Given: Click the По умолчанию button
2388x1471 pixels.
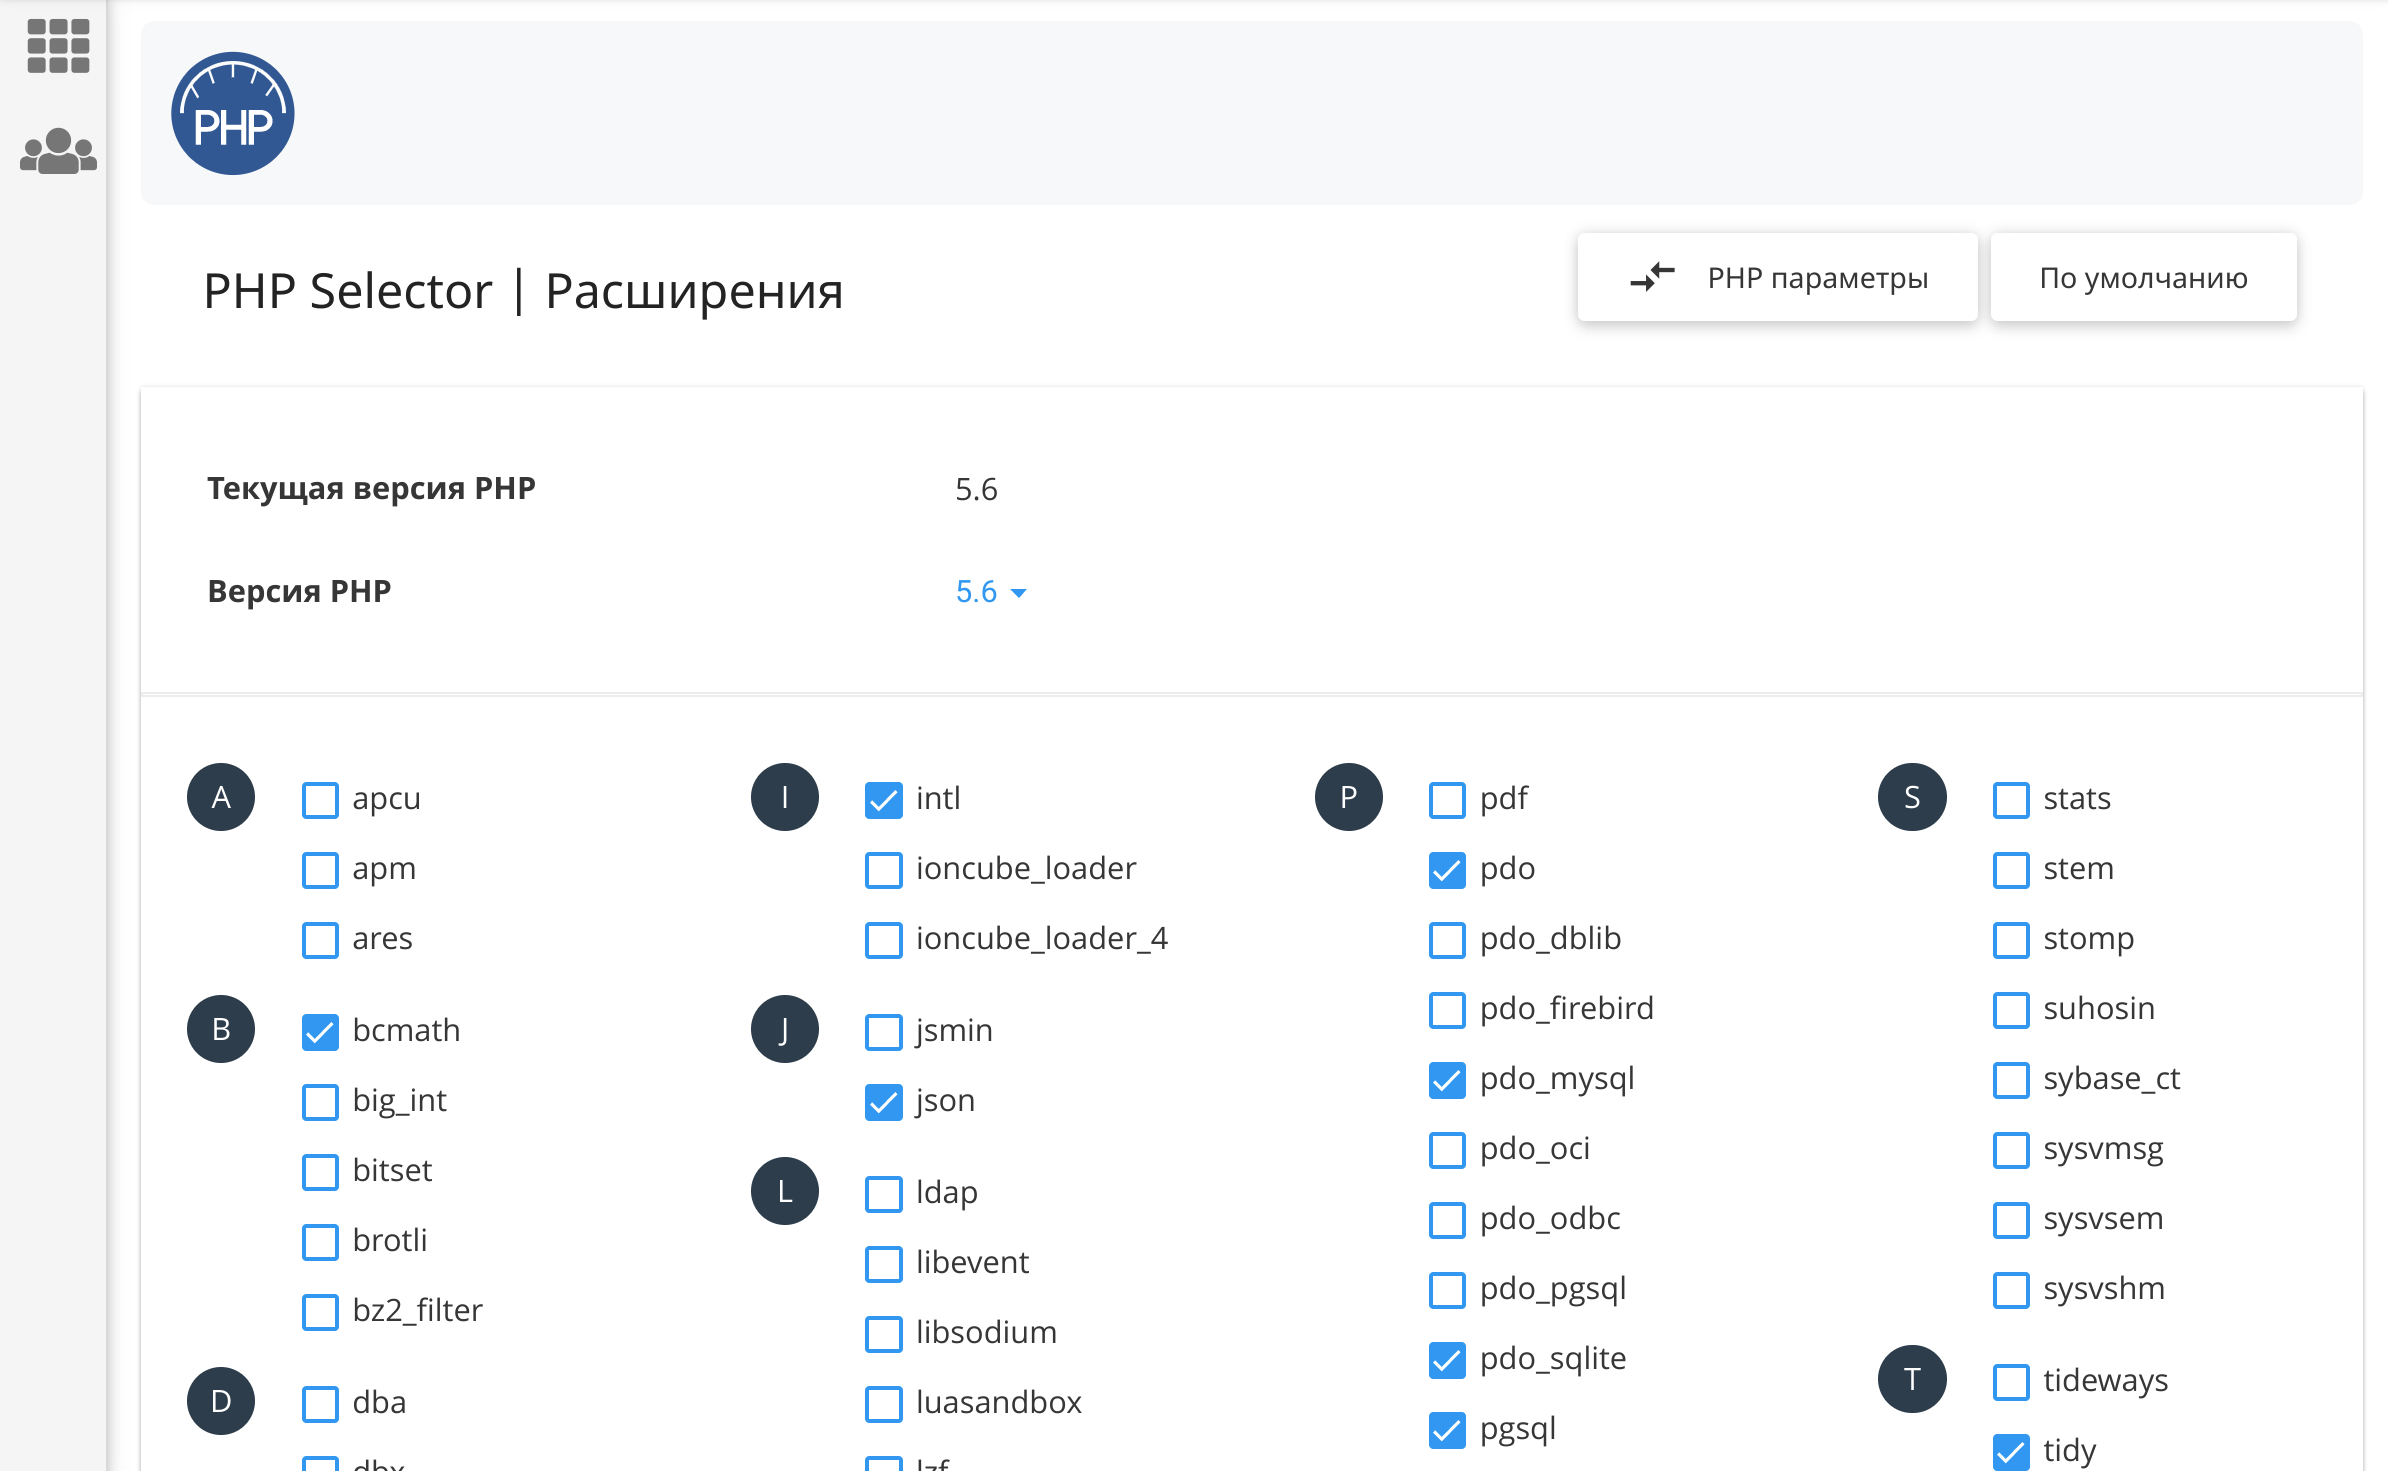Looking at the screenshot, I should tap(2143, 277).
